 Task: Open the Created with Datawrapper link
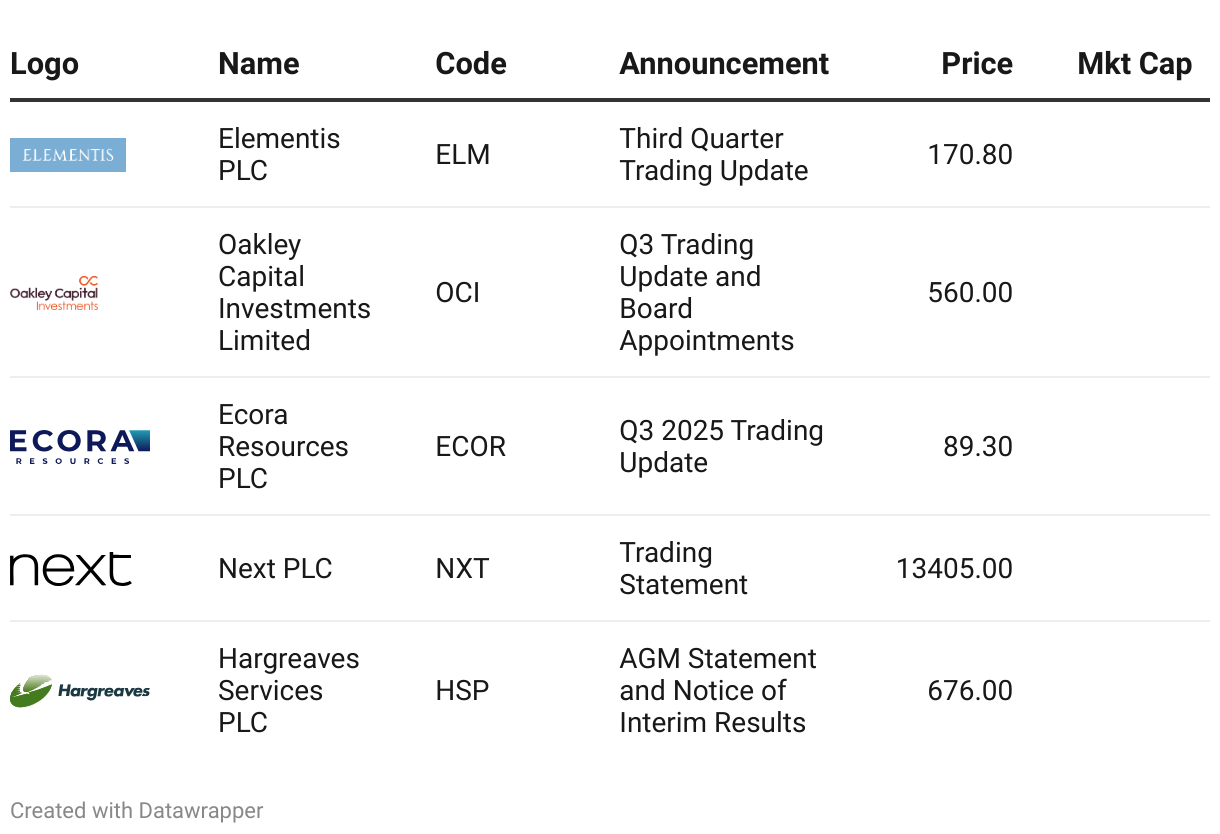(137, 810)
